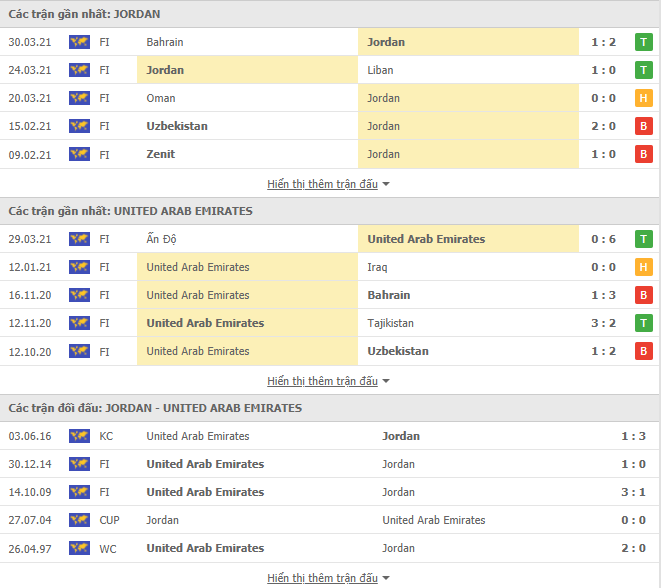Expand more head-to-head matches at the bottom
The width and height of the screenshot is (661, 588).
328,578
